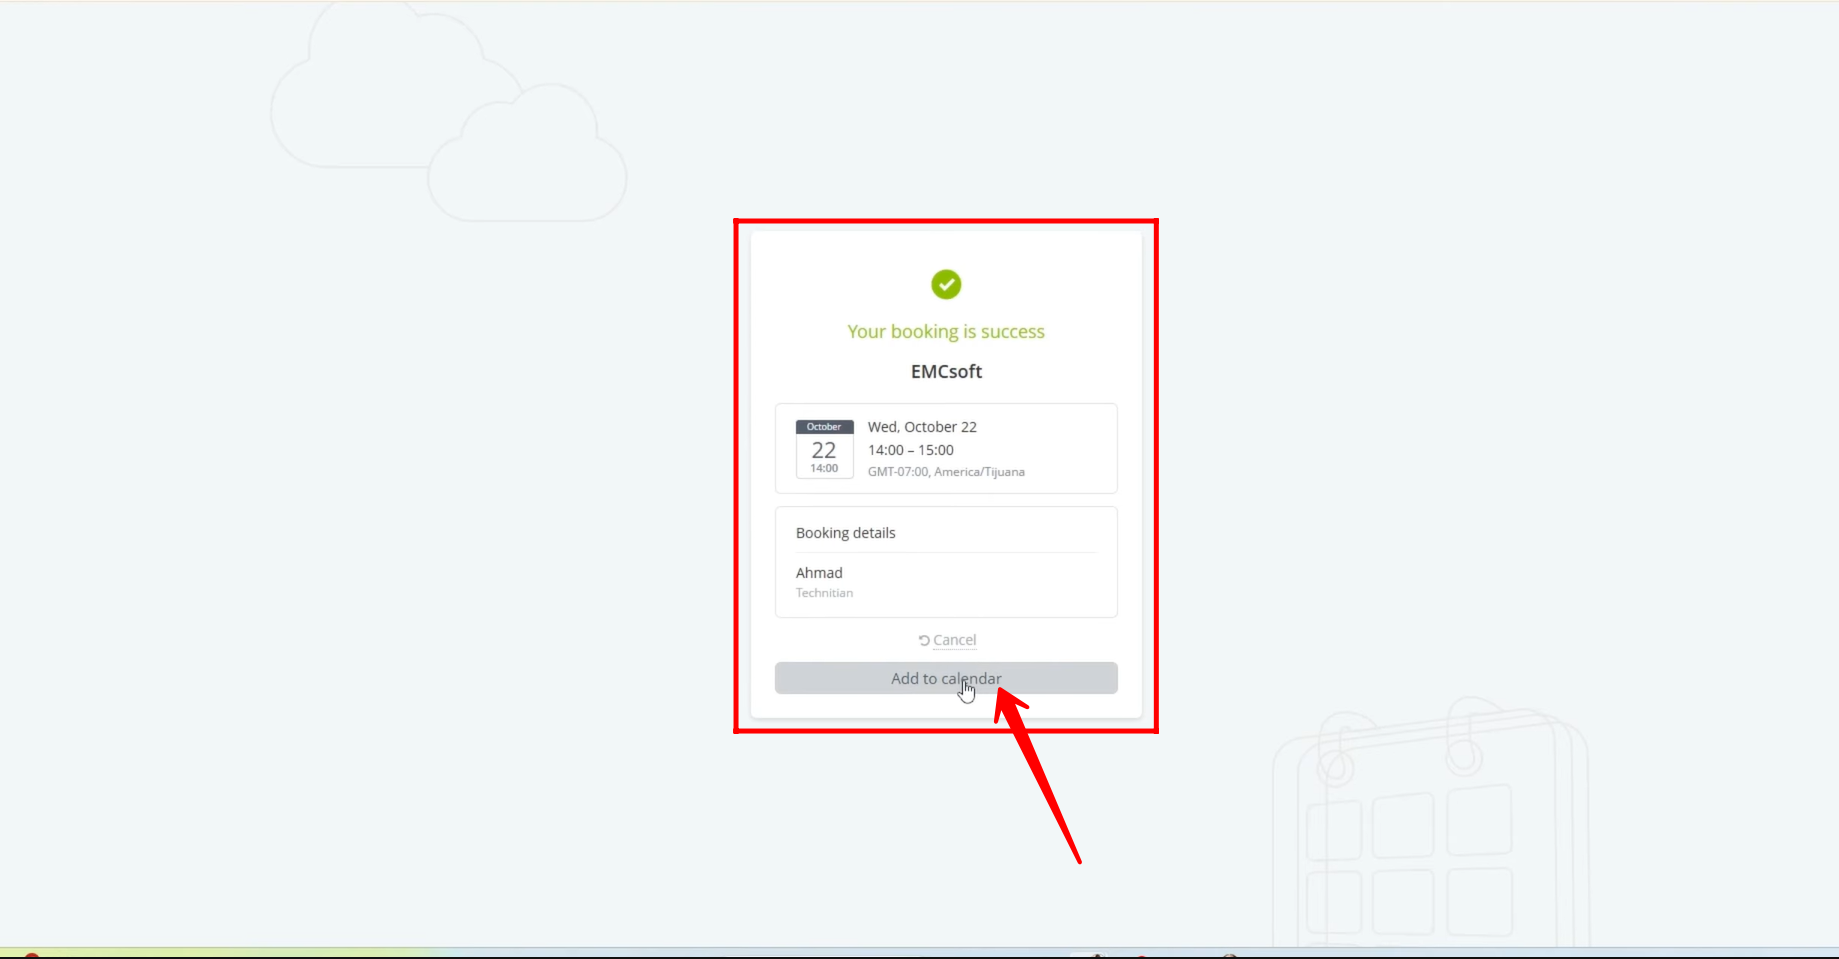The height and width of the screenshot is (959, 1839).
Task: Click the 'Your booking is success' message
Action: click(x=946, y=332)
